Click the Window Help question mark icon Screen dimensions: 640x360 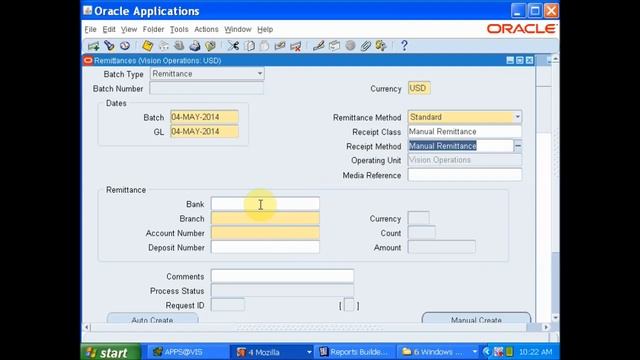pos(404,46)
